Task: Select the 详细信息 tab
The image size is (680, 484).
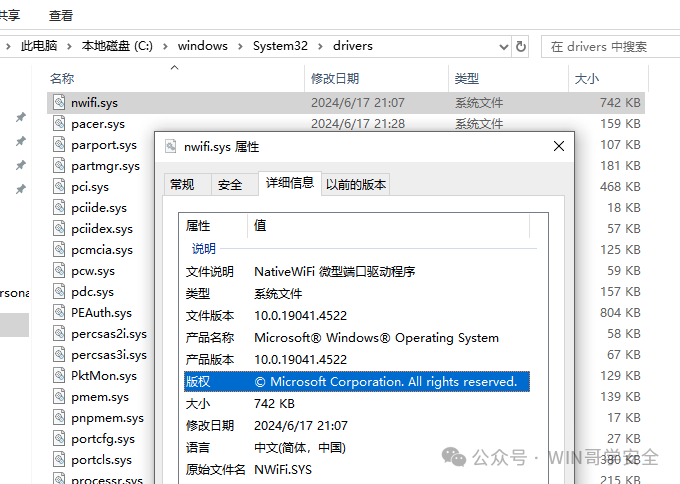Action: (290, 183)
